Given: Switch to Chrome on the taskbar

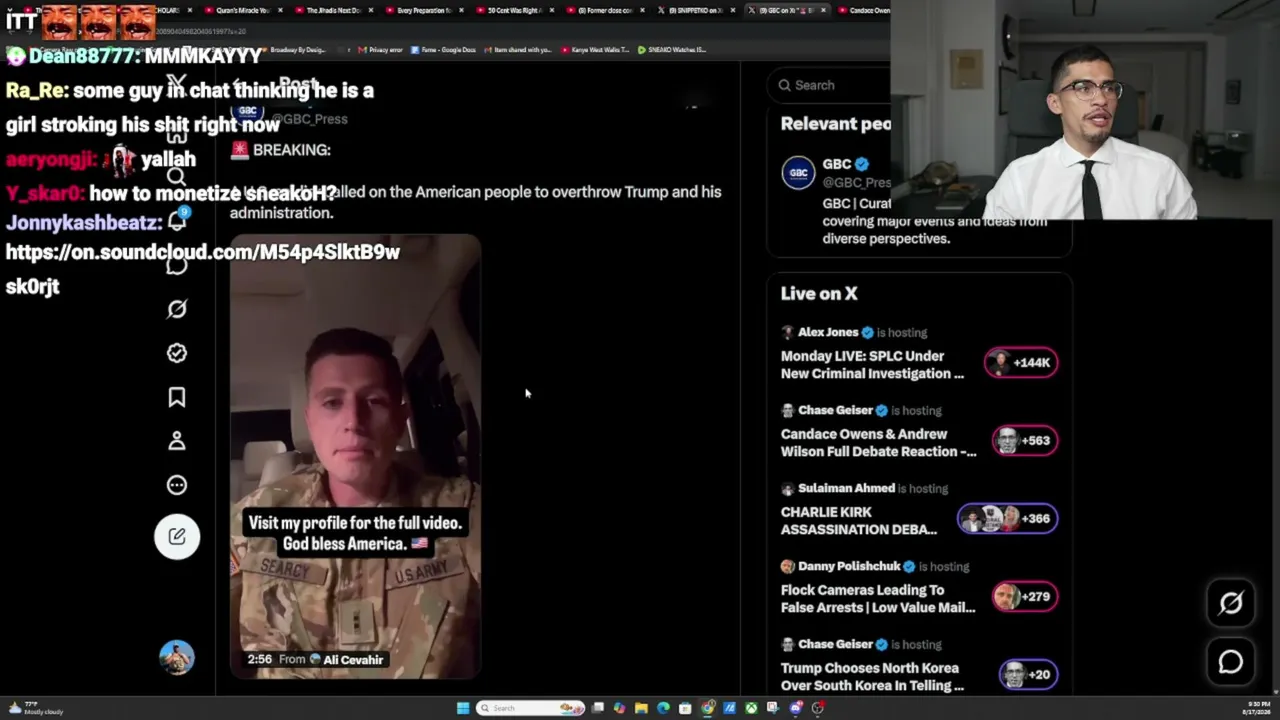Looking at the screenshot, I should tap(708, 708).
